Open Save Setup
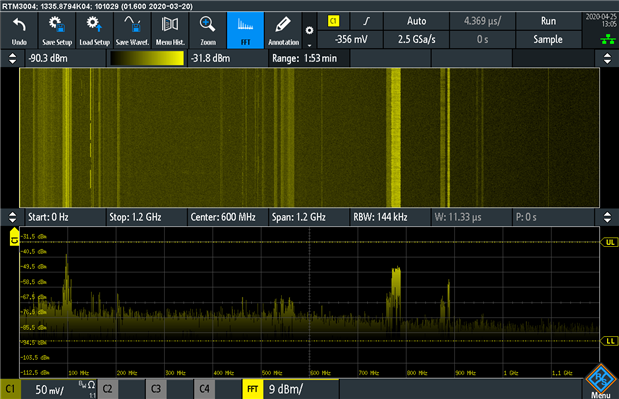The height and width of the screenshot is (399, 619). point(57,30)
